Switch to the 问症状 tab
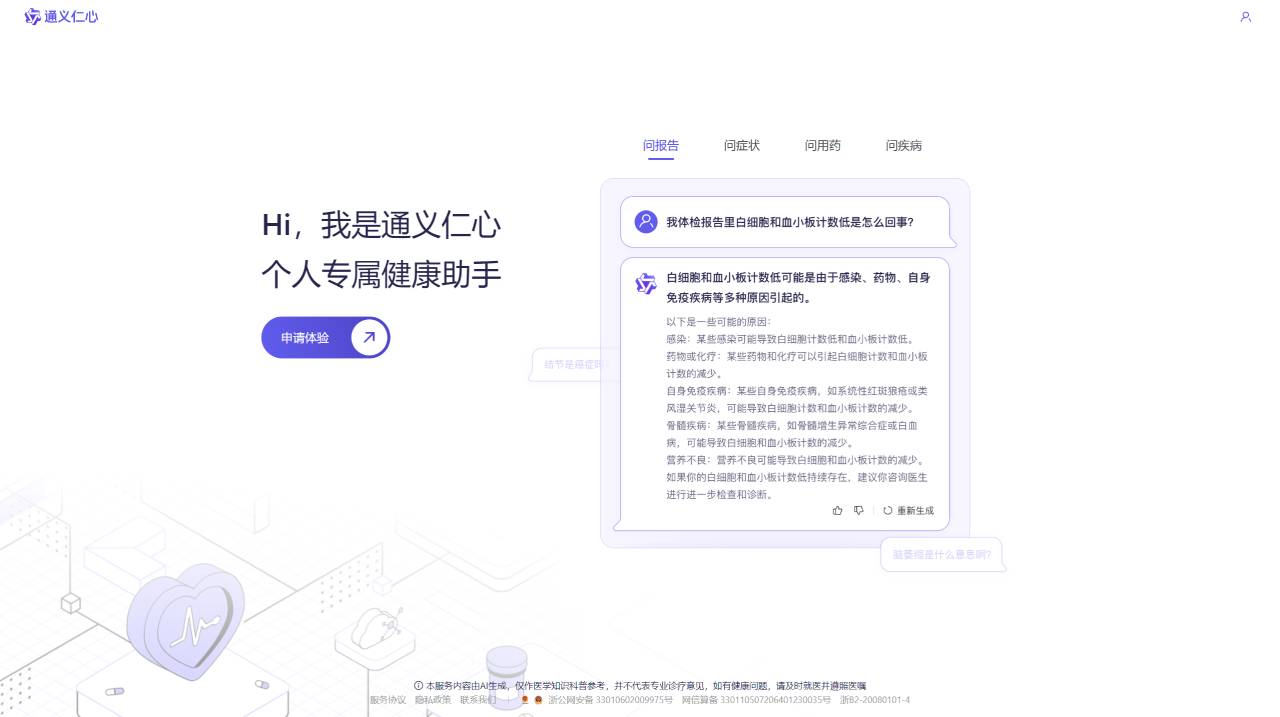Viewport: 1280px width, 717px height. (x=742, y=145)
